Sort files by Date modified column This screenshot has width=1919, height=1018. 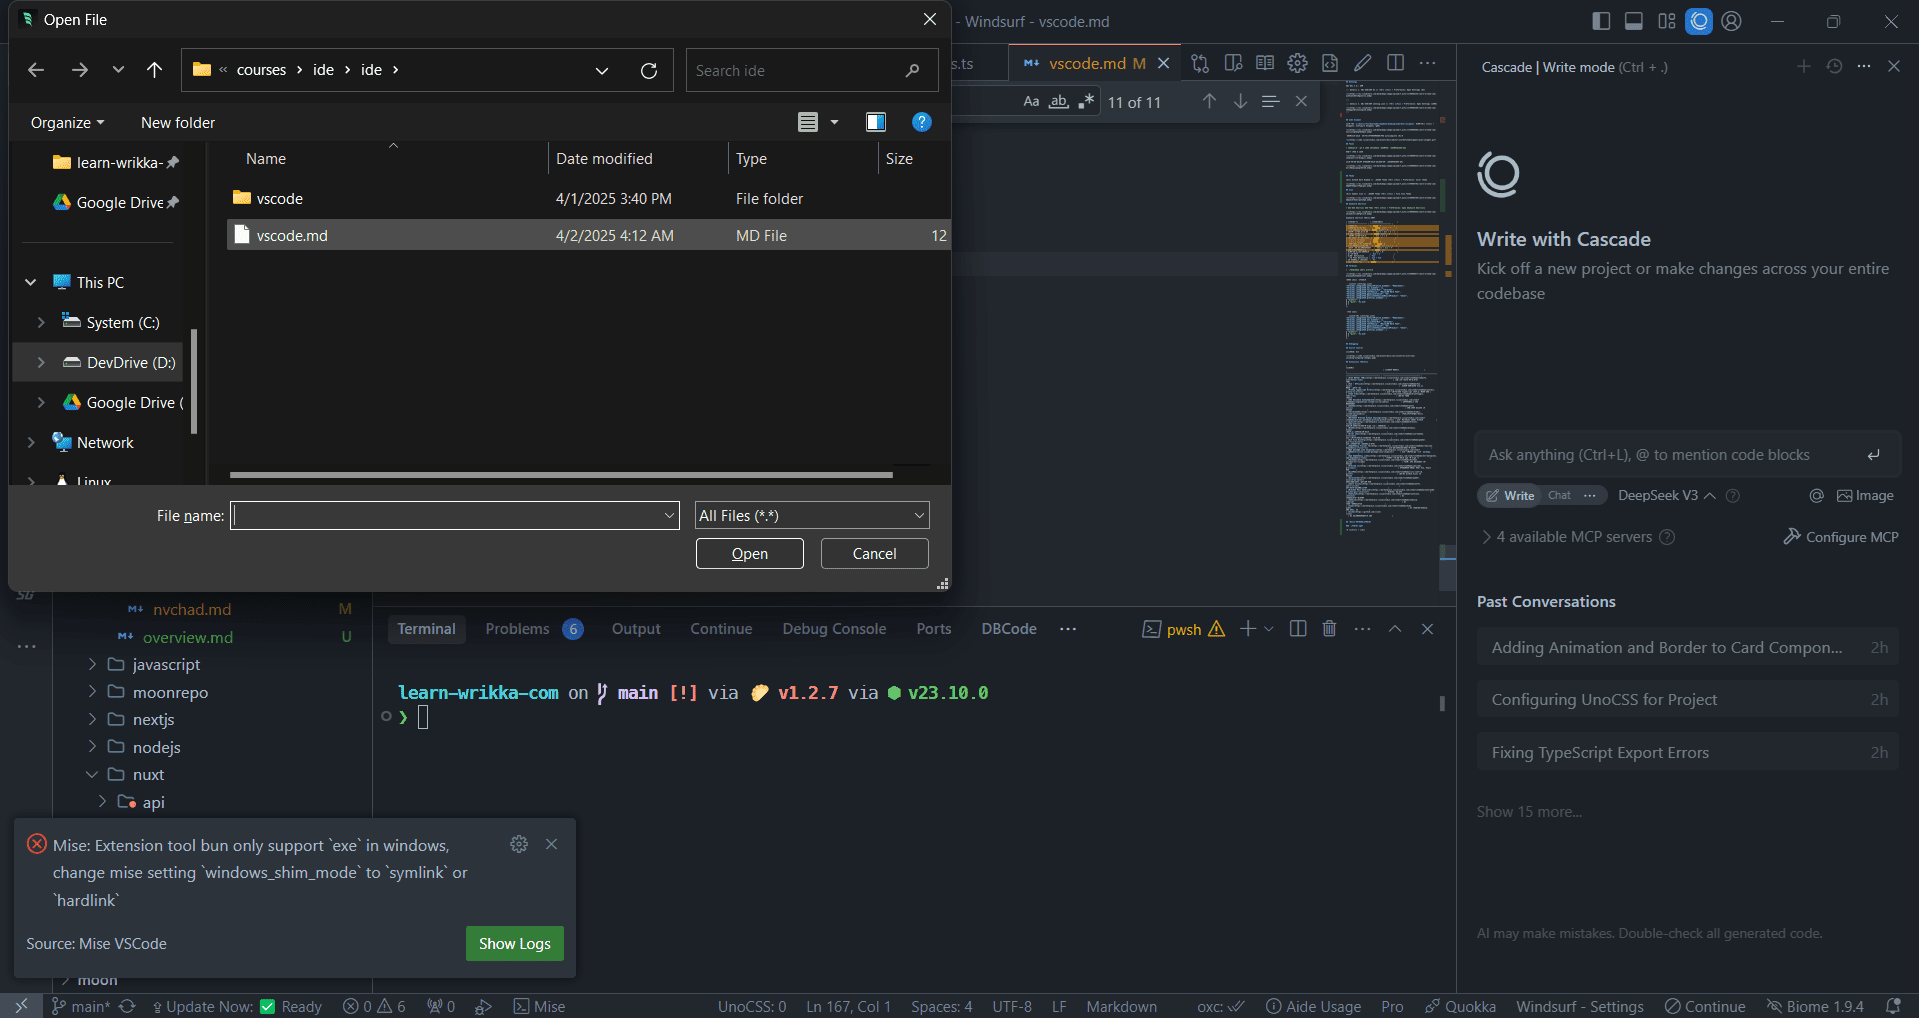coord(604,158)
